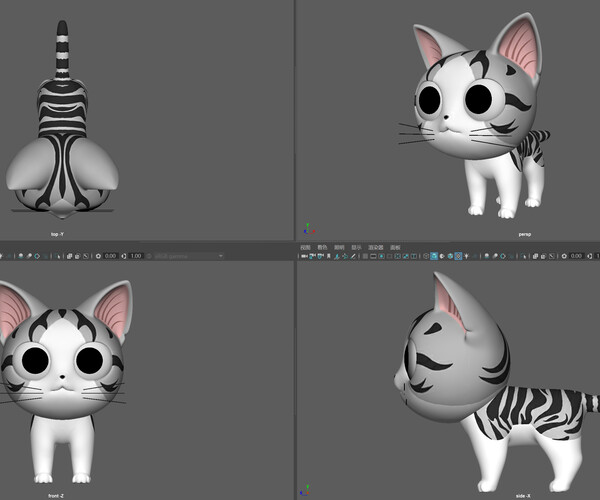Click the top -Y viewport label

(57, 234)
